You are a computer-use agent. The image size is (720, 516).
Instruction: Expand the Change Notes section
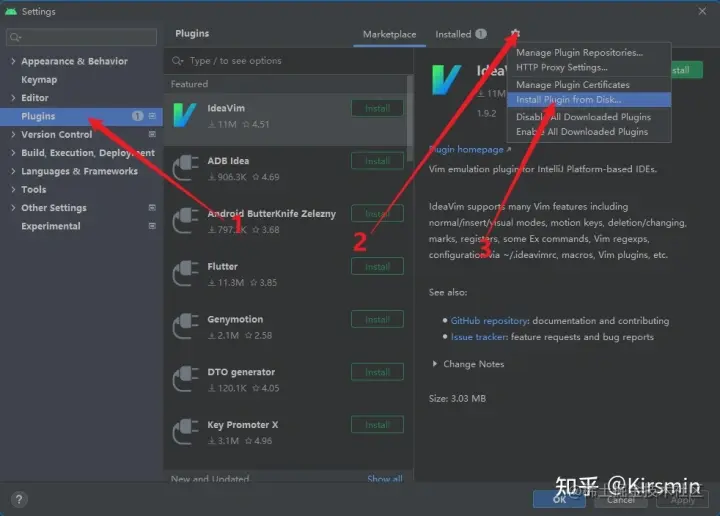click(x=434, y=364)
